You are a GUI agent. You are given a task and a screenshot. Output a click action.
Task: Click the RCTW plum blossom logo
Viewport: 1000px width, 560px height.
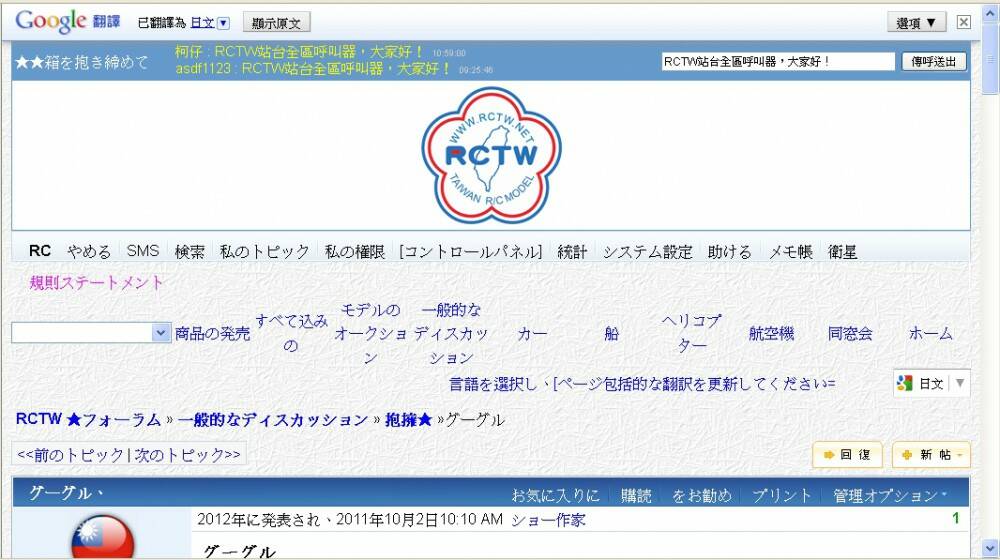[x=491, y=155]
